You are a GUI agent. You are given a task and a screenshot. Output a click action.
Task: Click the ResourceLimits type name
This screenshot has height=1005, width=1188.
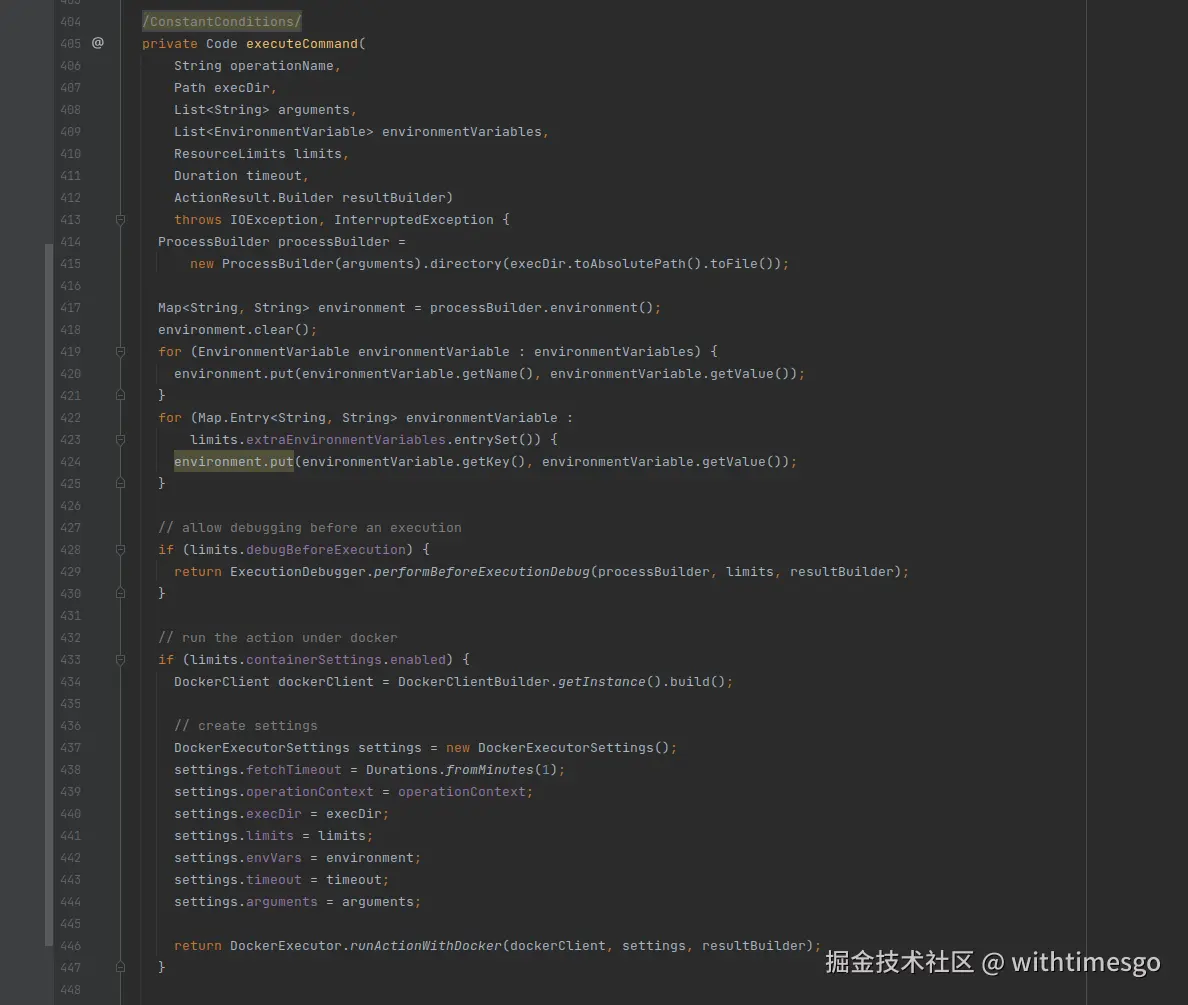[230, 154]
